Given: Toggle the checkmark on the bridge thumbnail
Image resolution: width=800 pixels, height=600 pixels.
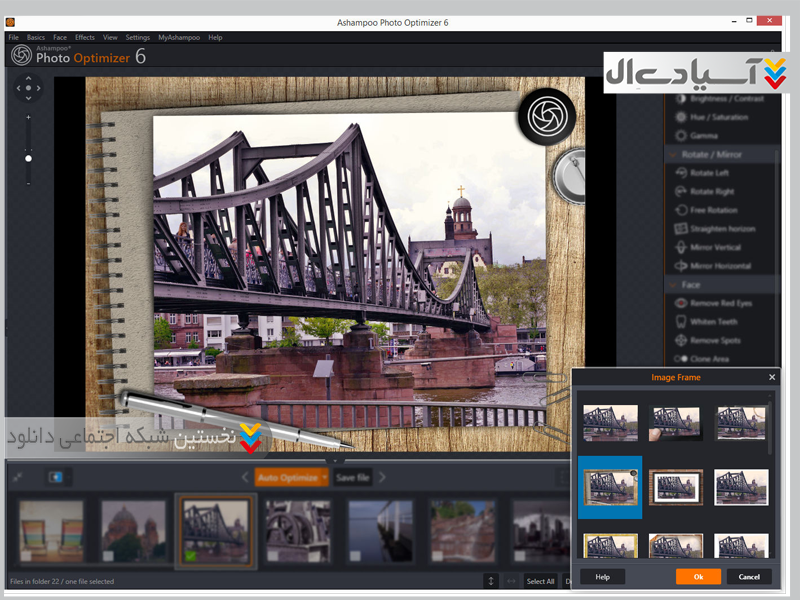Looking at the screenshot, I should pyautogui.click(x=190, y=555).
